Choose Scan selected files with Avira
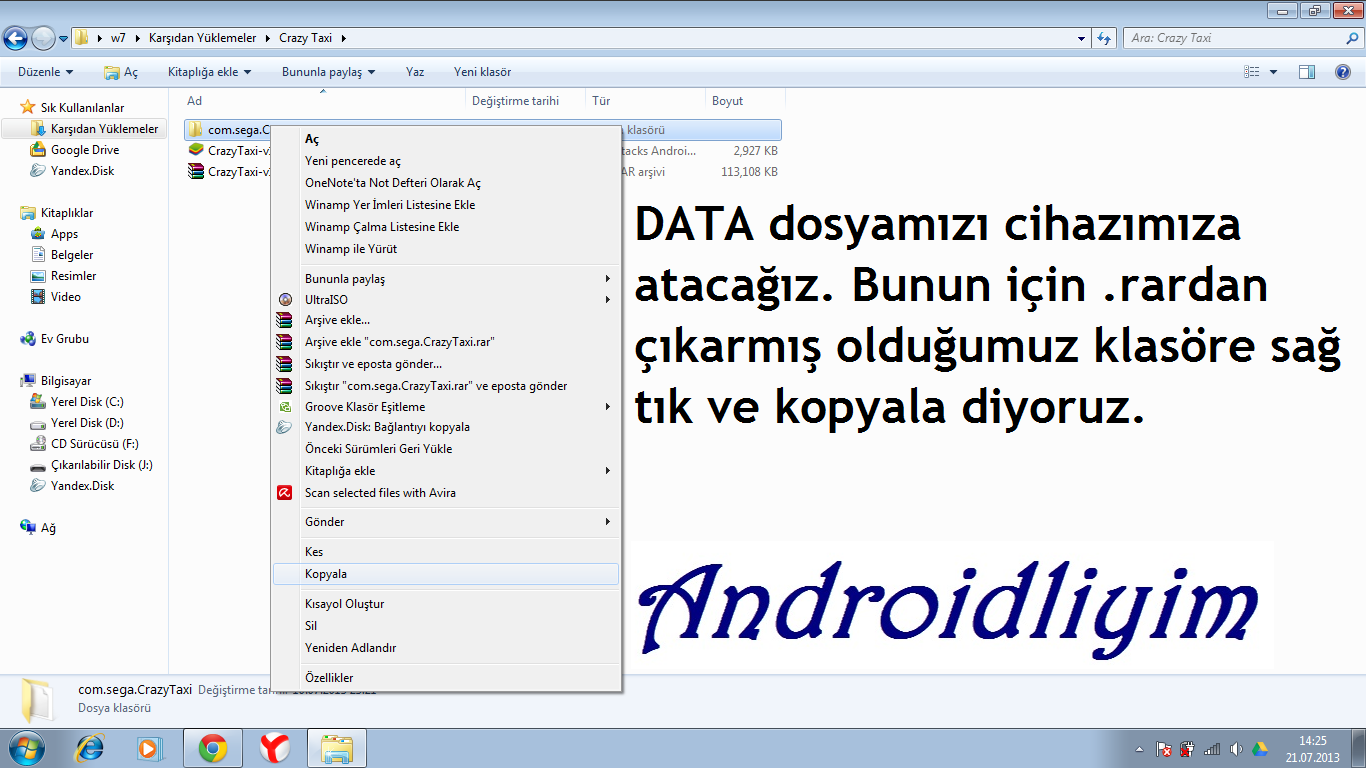 click(446, 493)
